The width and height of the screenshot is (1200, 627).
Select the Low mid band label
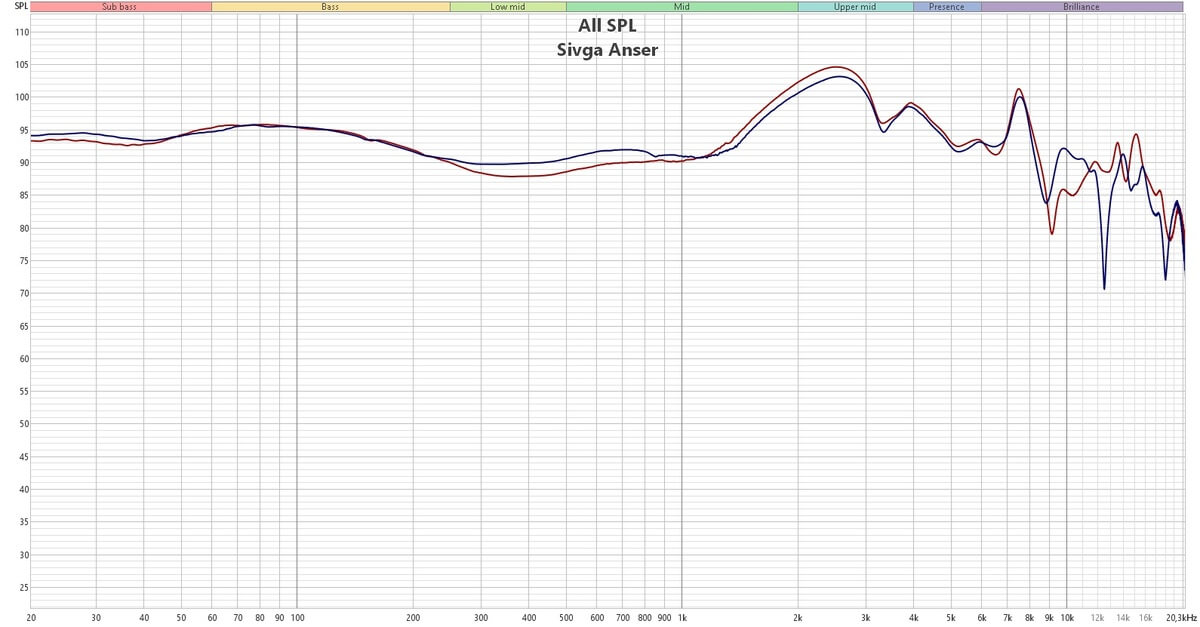click(x=508, y=7)
